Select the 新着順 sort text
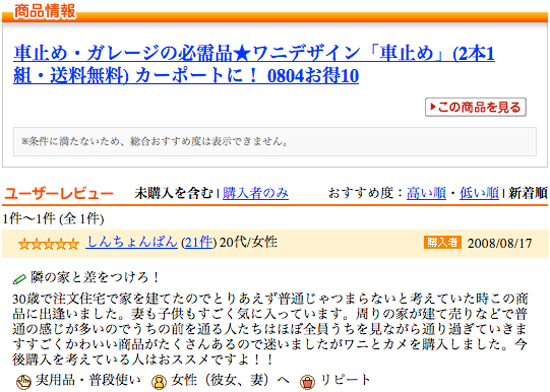Viewport: 550px width, 392px height. (x=528, y=193)
